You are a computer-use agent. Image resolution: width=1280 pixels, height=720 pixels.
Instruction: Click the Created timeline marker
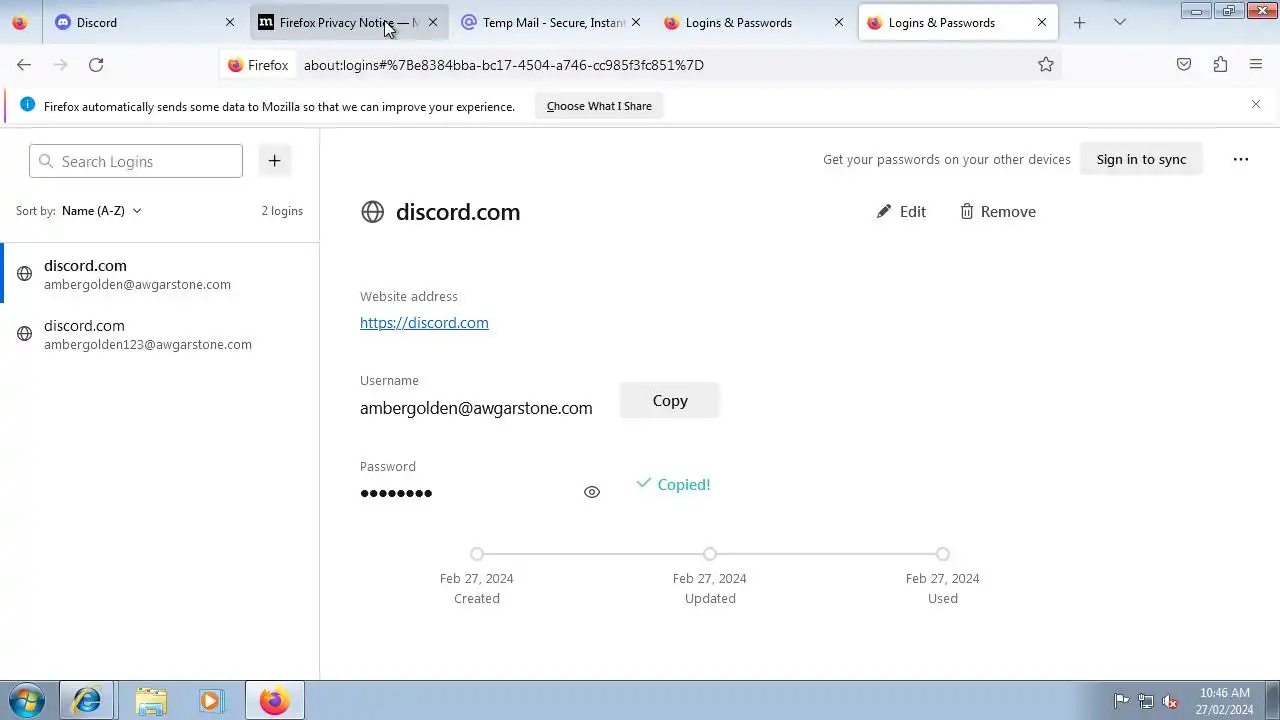[x=477, y=554]
